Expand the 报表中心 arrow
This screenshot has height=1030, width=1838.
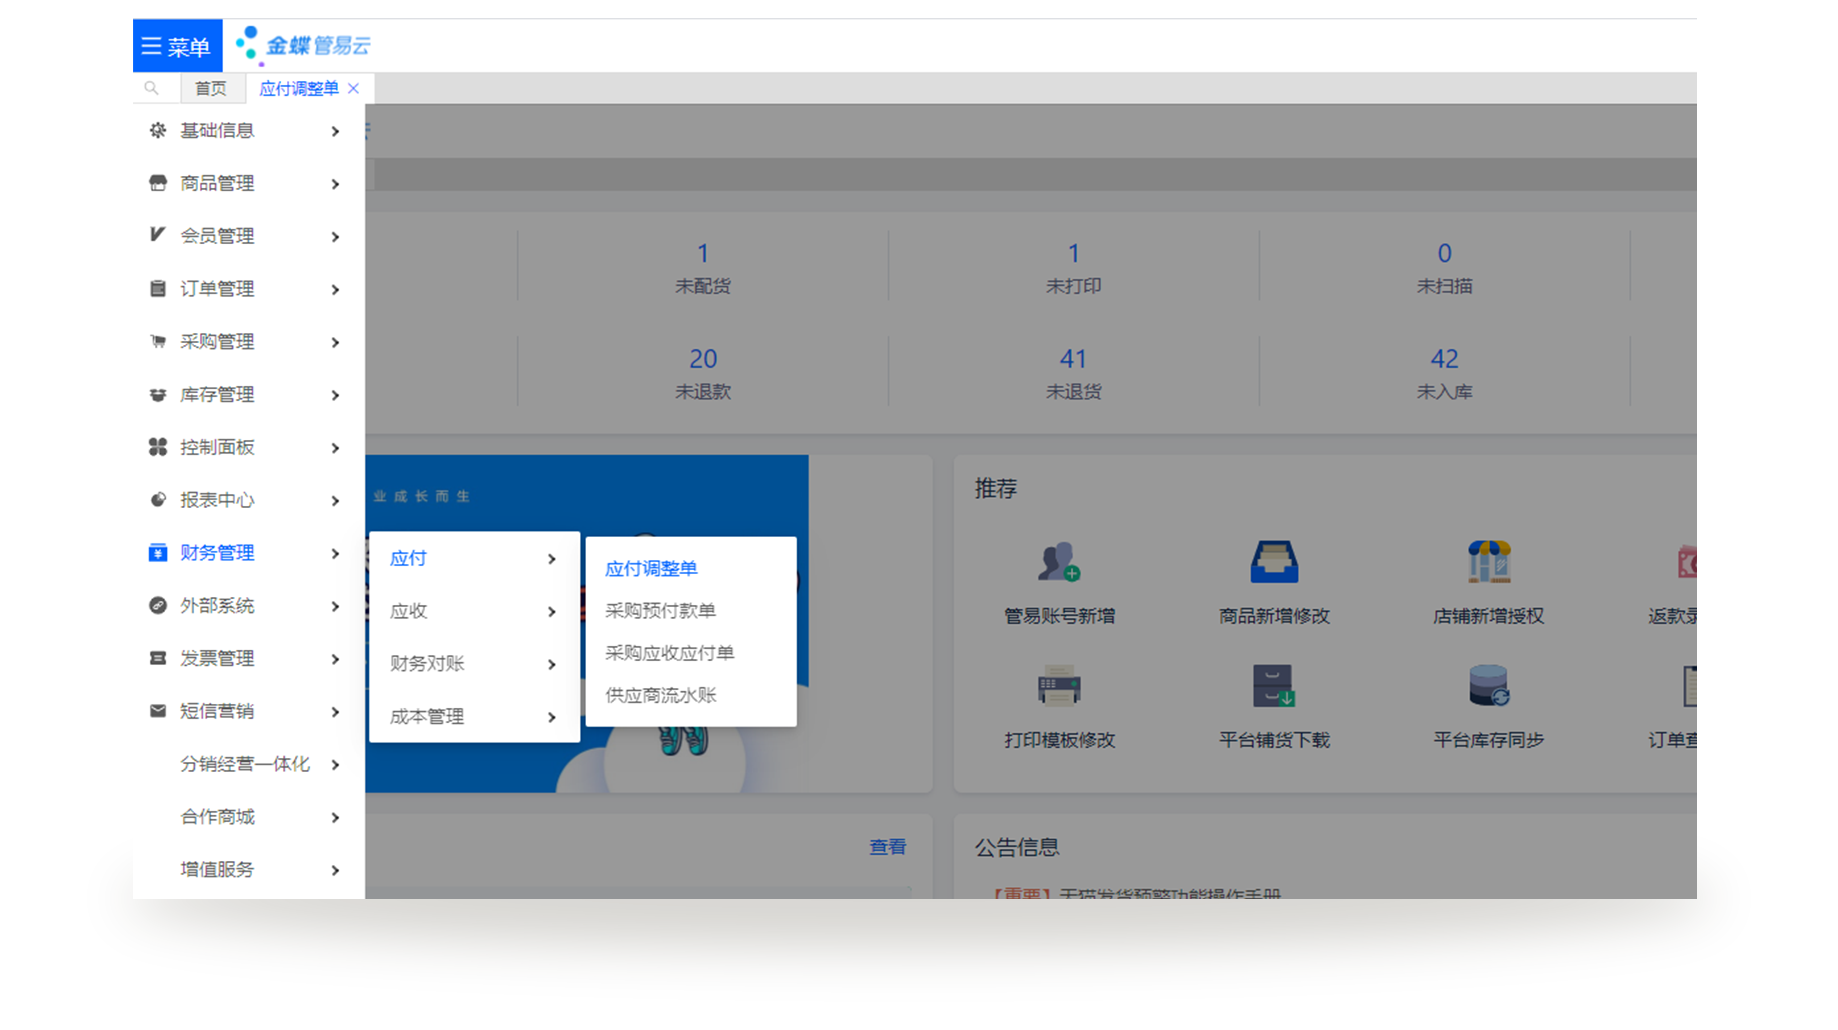(335, 500)
